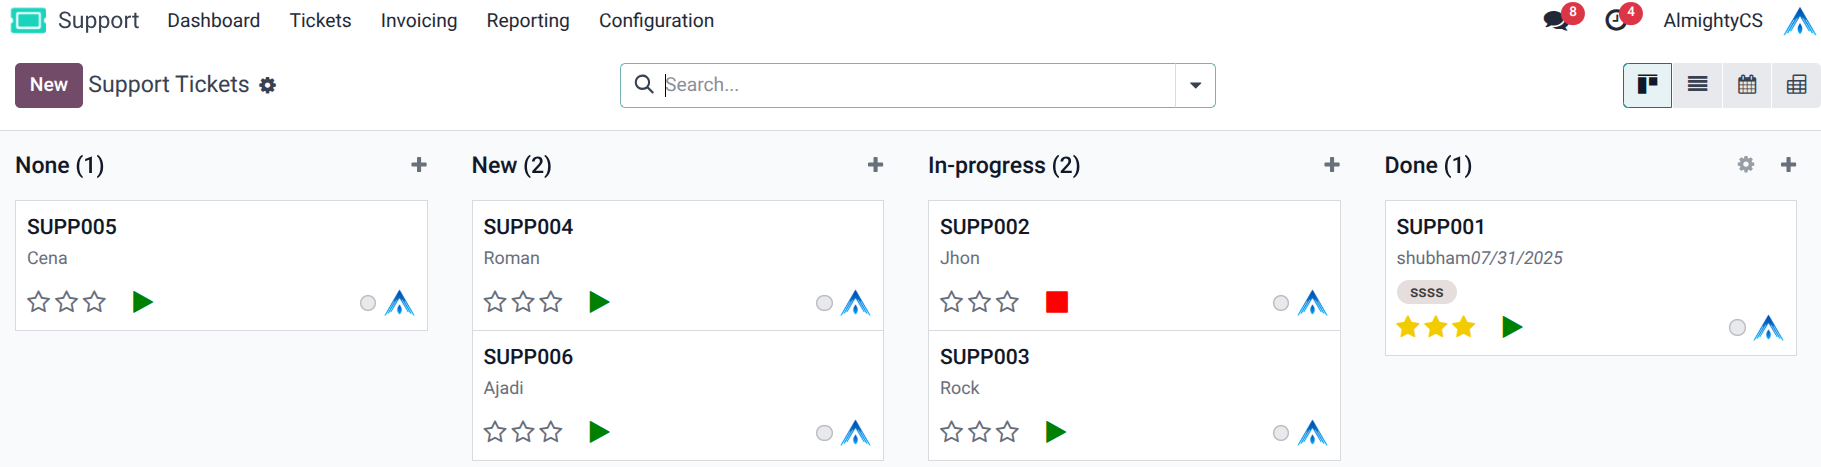Switch to the pivot table view
Screen dimensions: 1821x467
[1796, 85]
